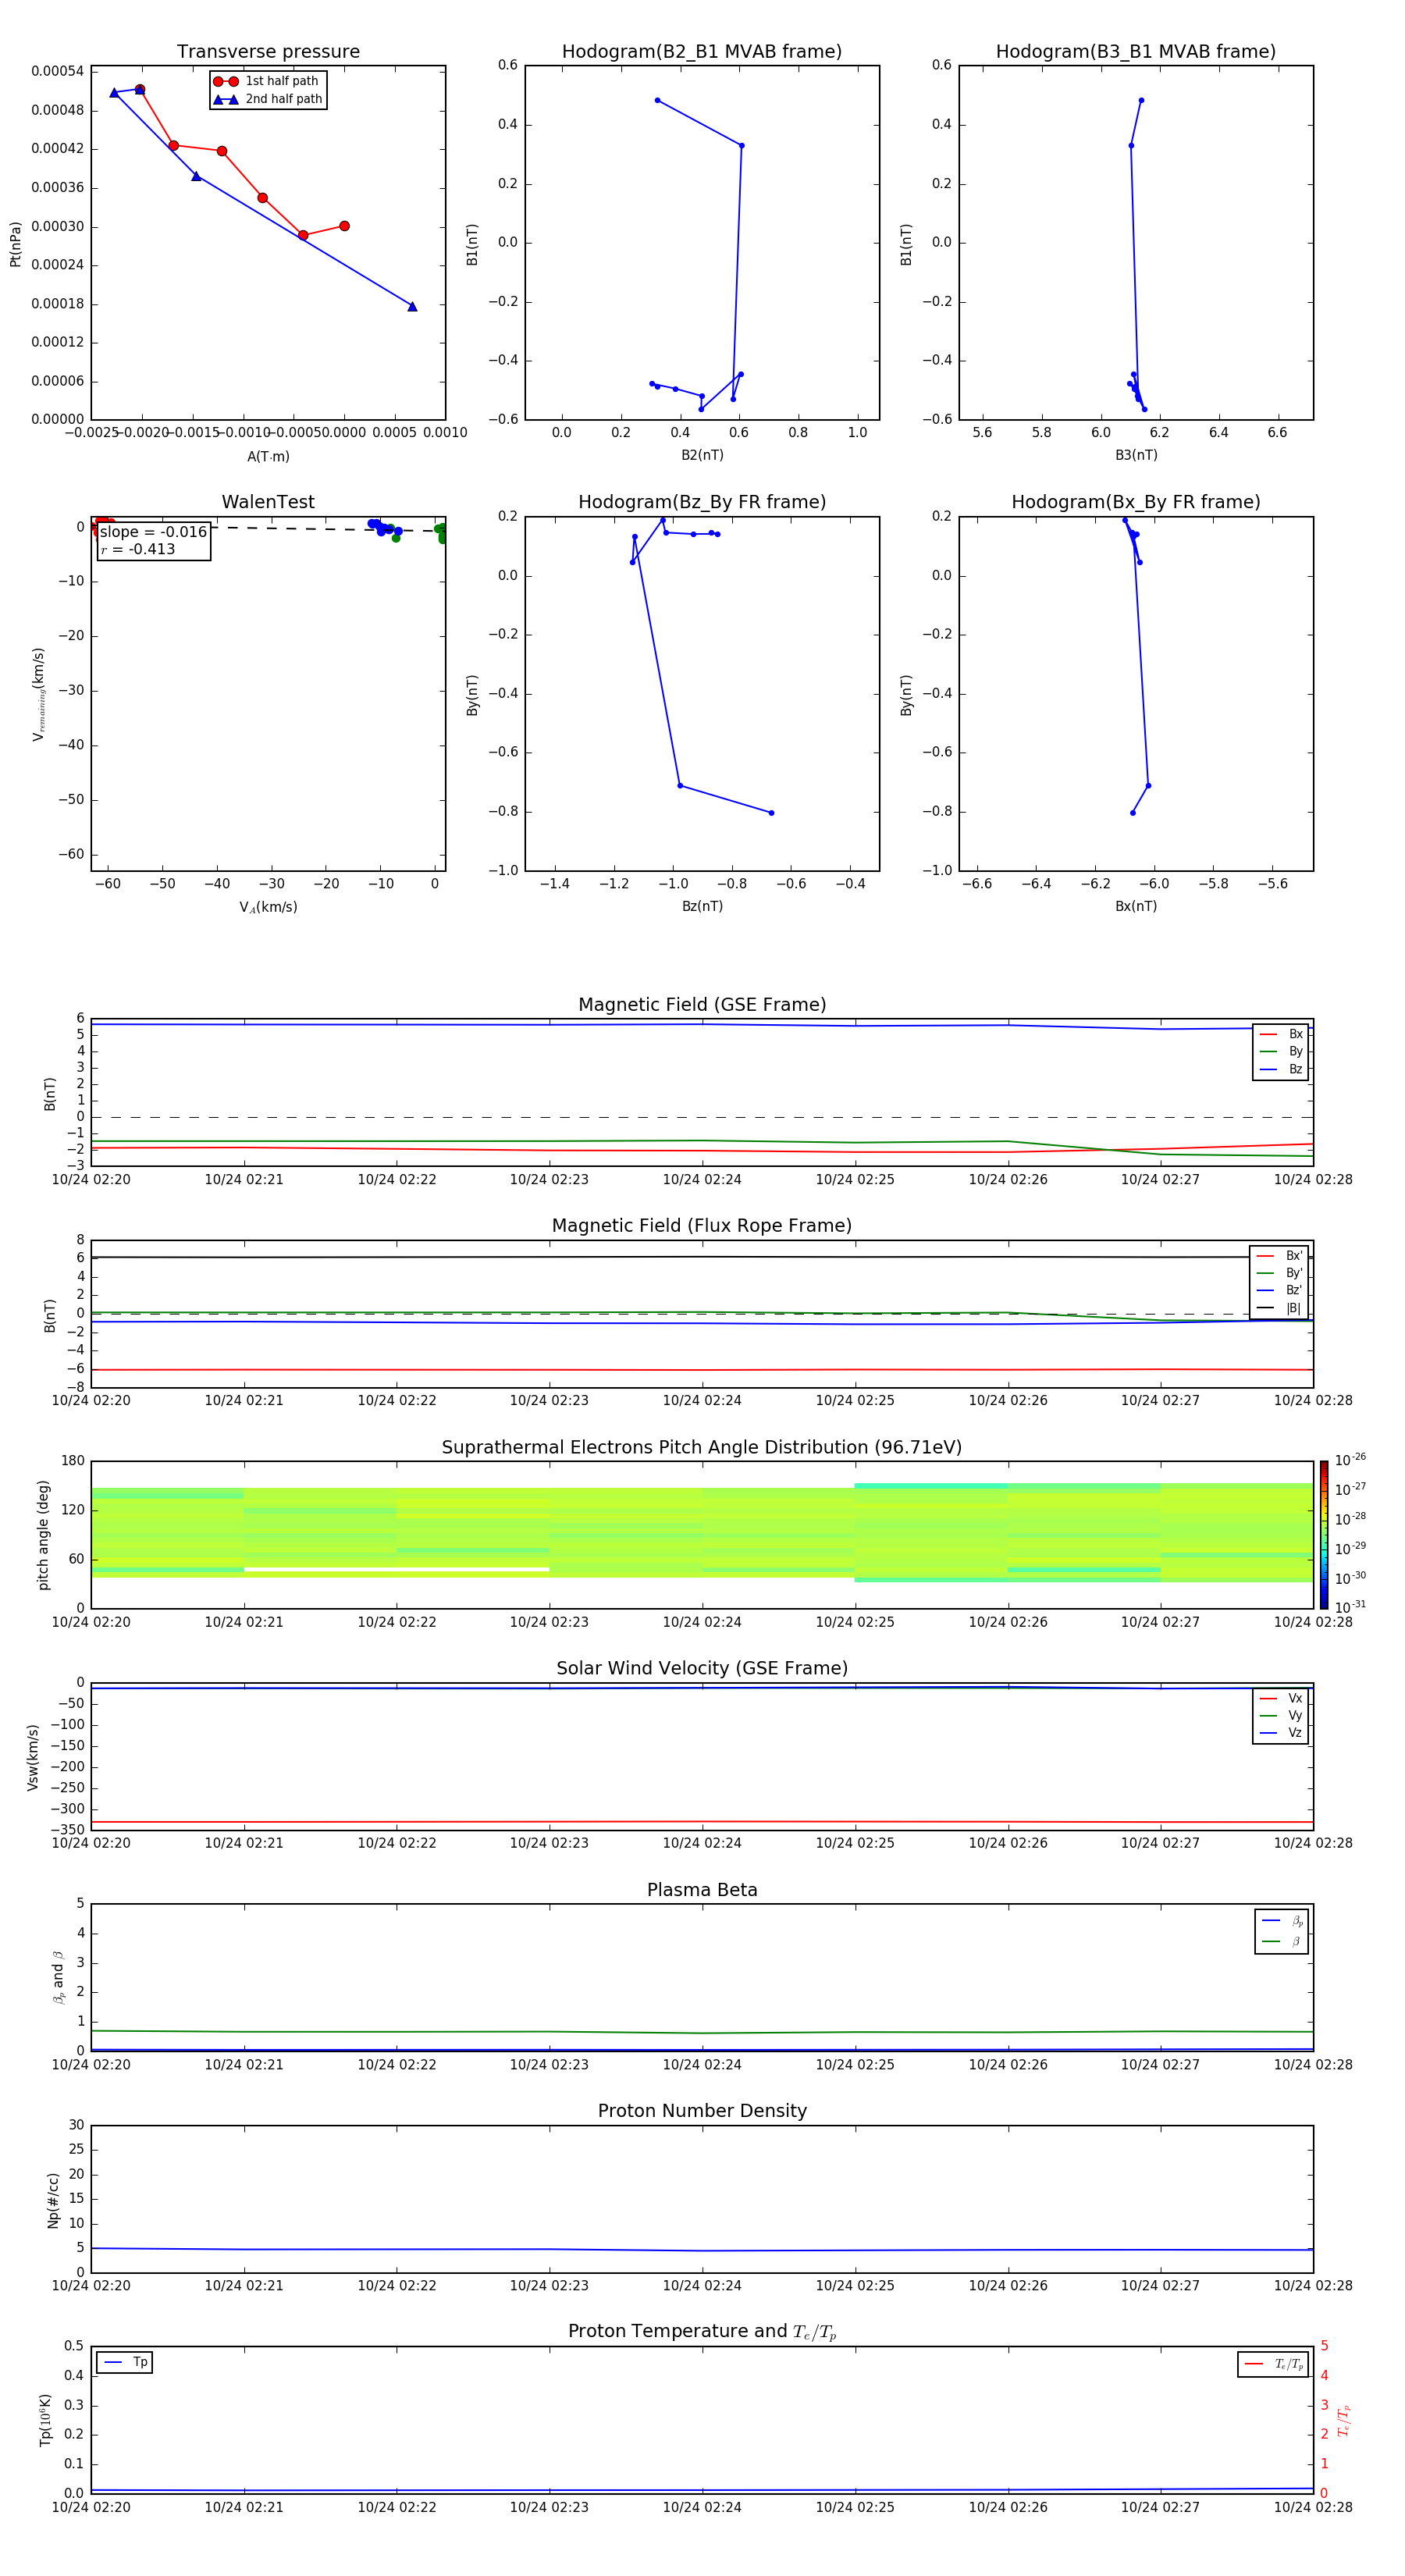
Task: Click the 'r = -0.413' annotation
Action: click(138, 549)
